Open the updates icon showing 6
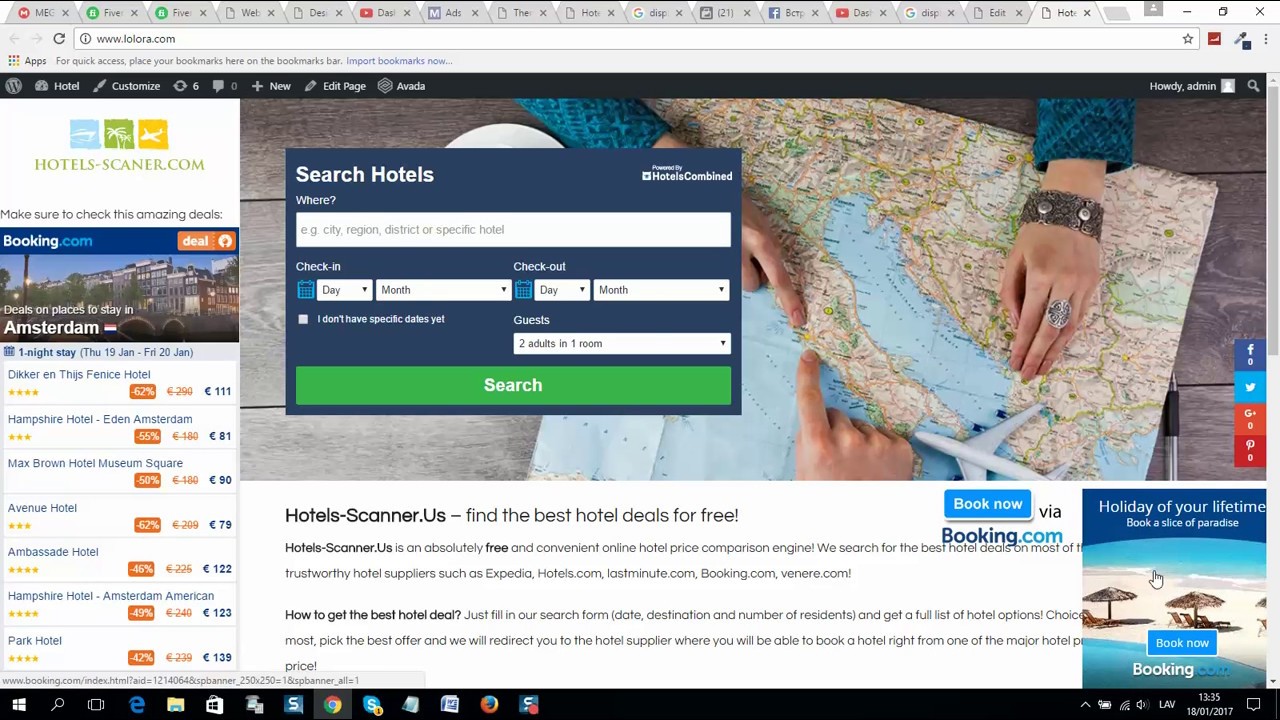Viewport: 1280px width, 720px height. (186, 86)
